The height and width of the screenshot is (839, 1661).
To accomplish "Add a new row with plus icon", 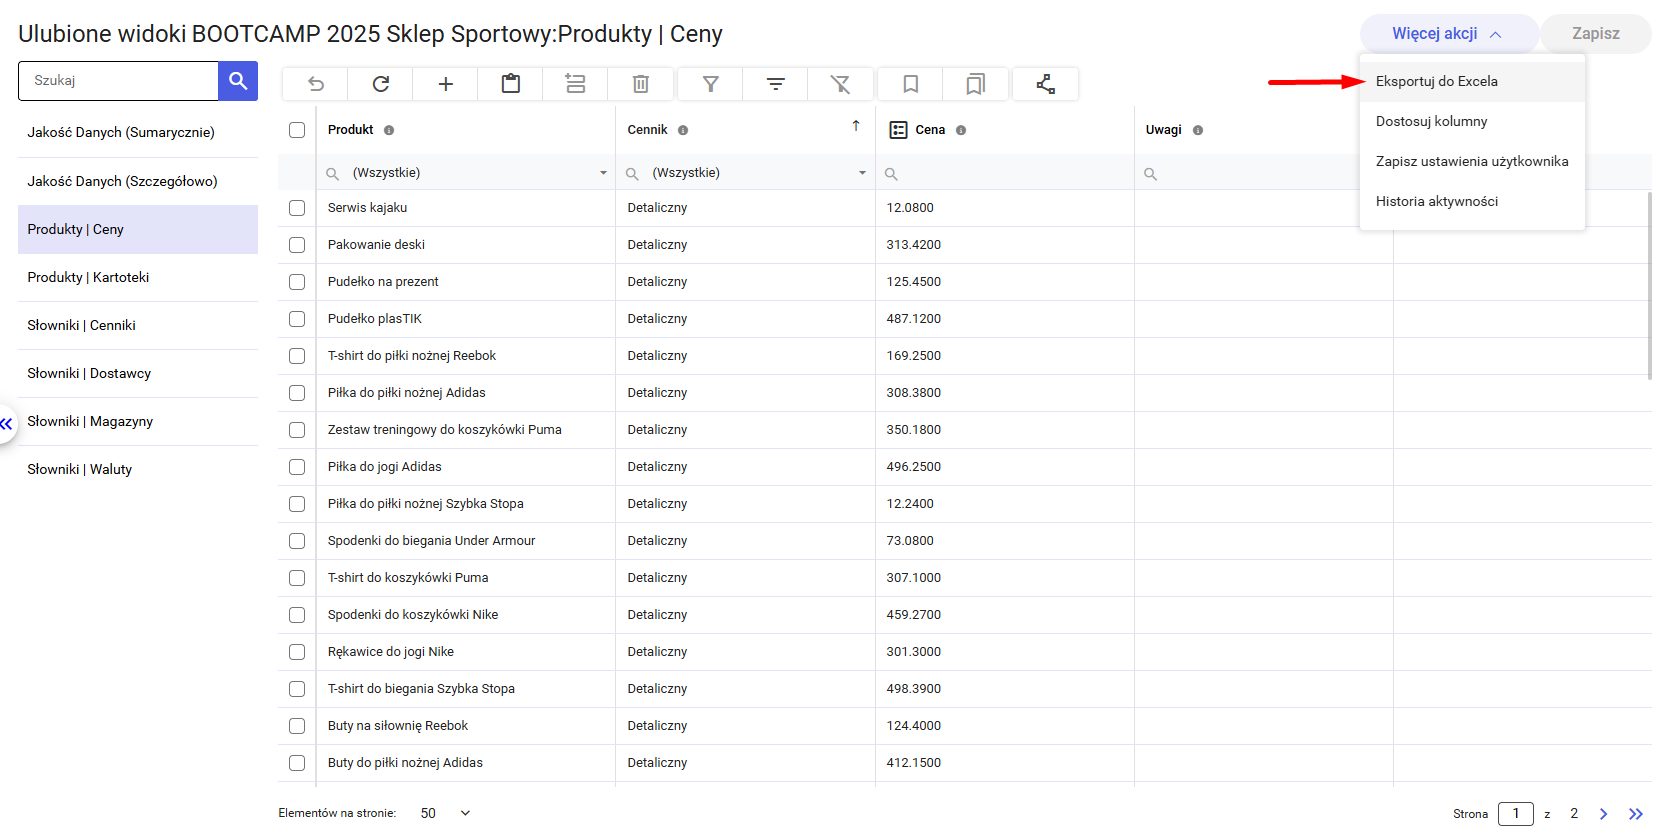I will pos(446,84).
